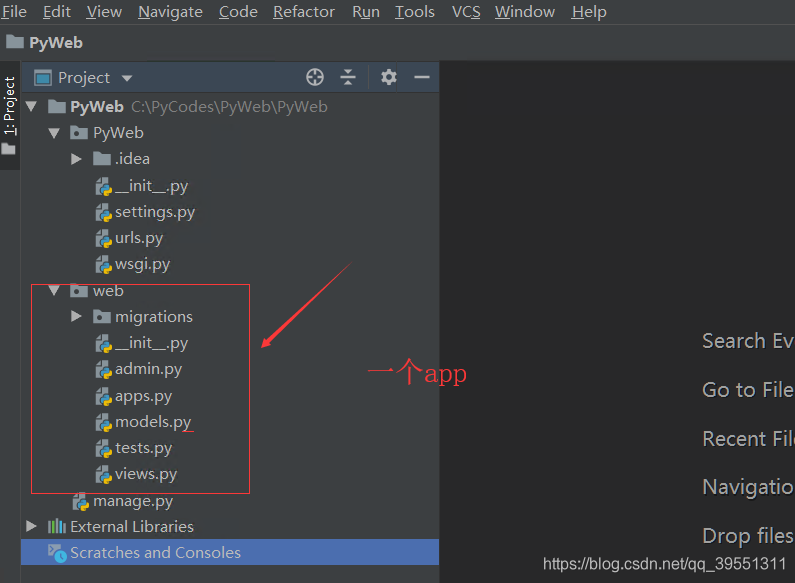Select tests.py in the tree
The height and width of the screenshot is (583, 795).
(143, 449)
